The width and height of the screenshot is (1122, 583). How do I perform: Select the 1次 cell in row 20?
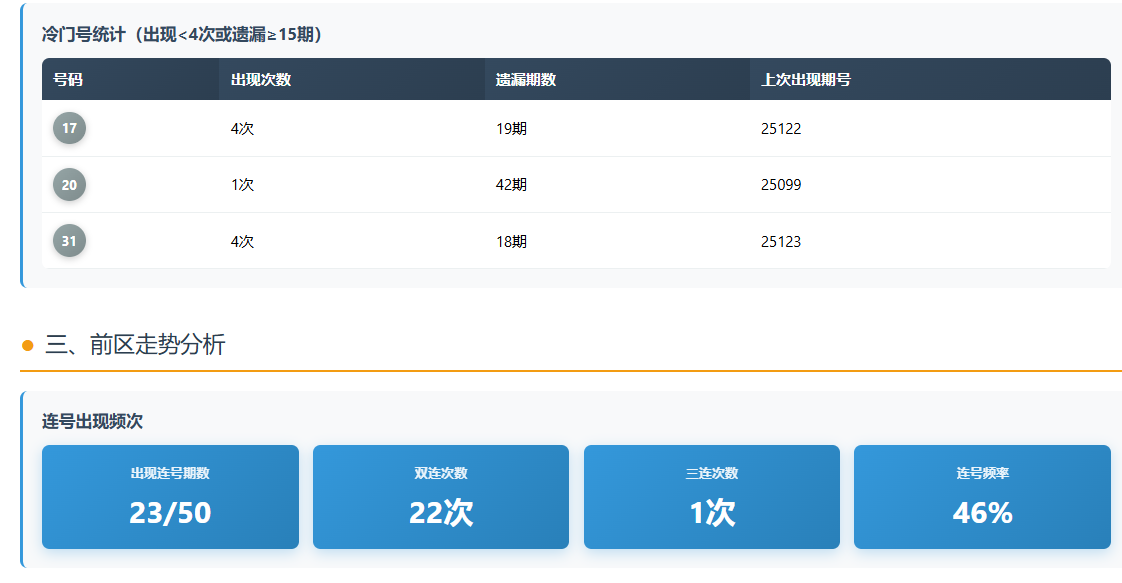(x=351, y=185)
